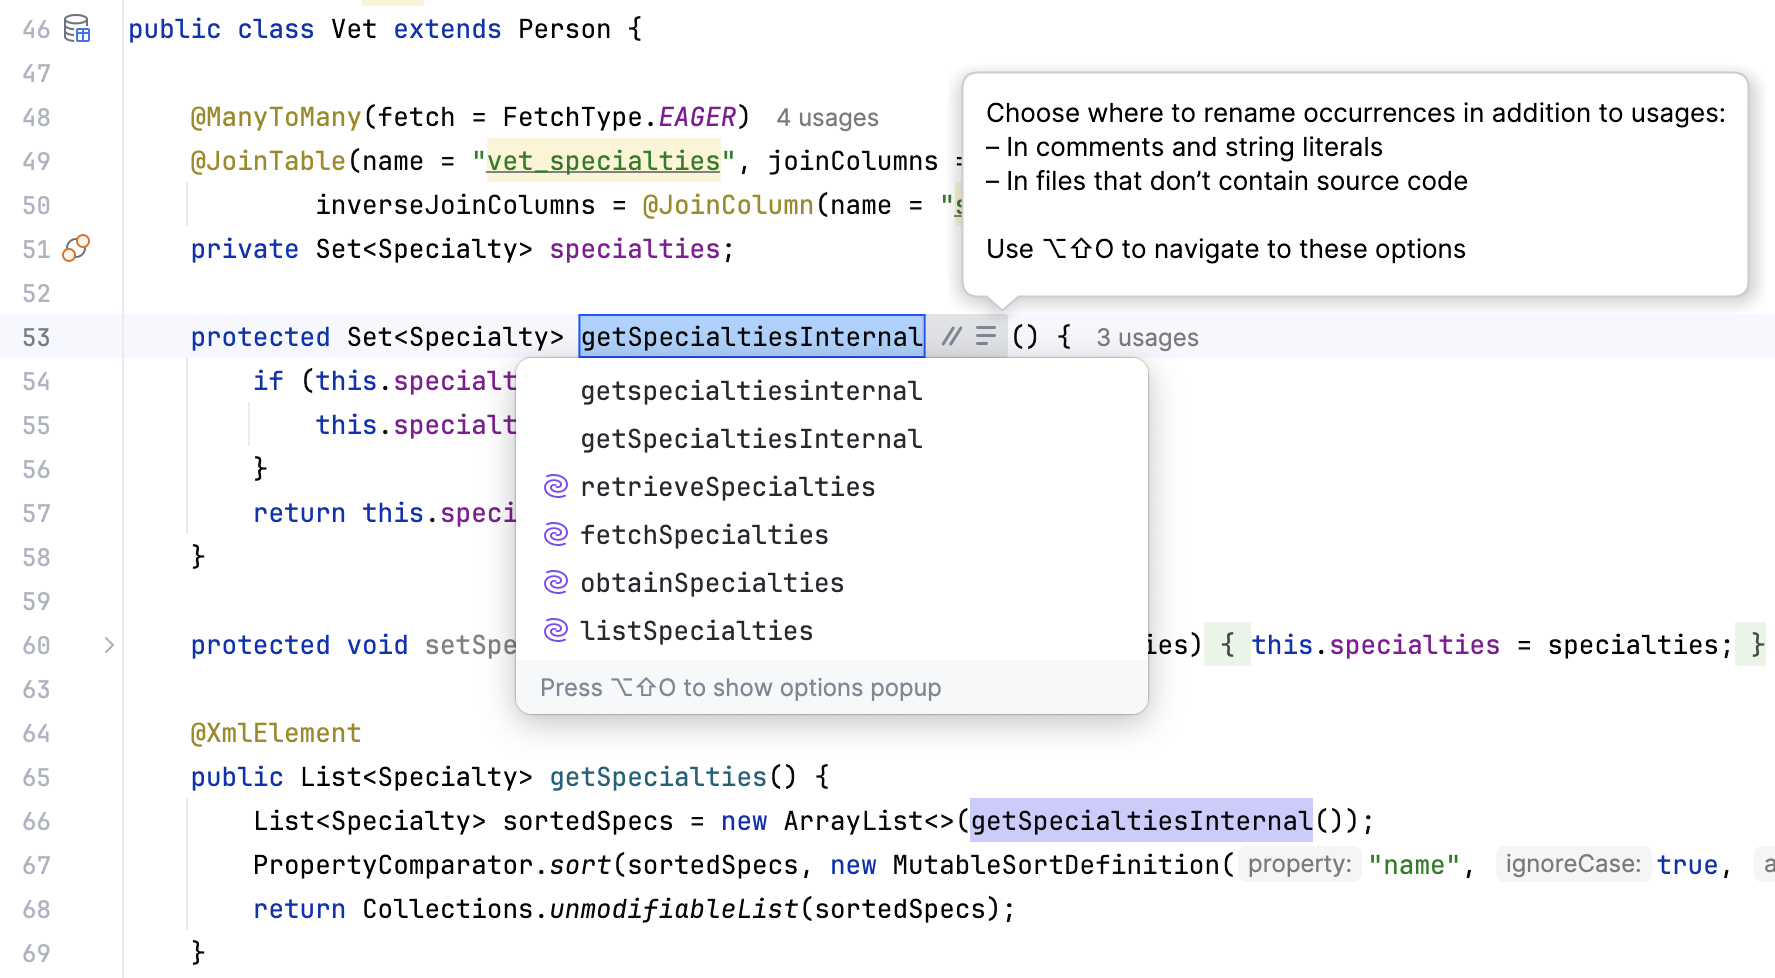Image resolution: width=1775 pixels, height=978 pixels.
Task: Click the vet_specialties string literal on line 49
Action: [601, 160]
